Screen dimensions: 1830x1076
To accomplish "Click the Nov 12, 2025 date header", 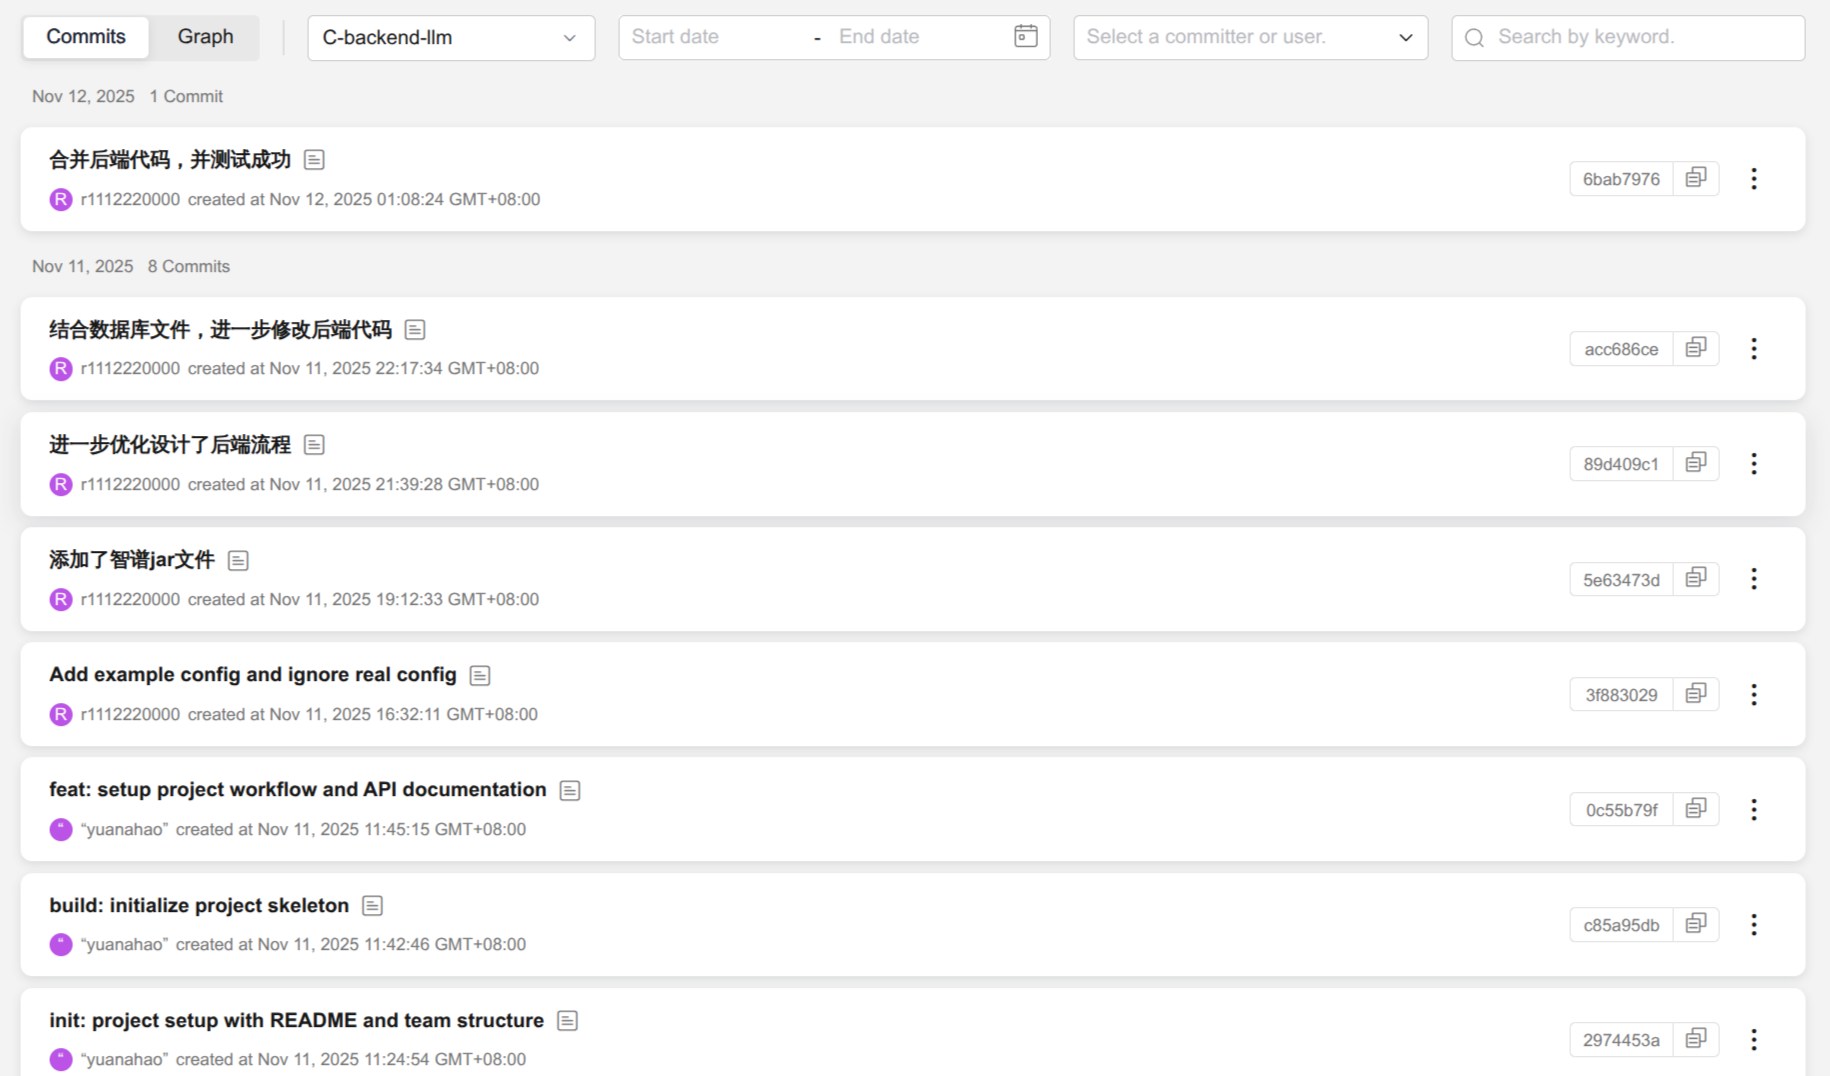I will tap(83, 96).
